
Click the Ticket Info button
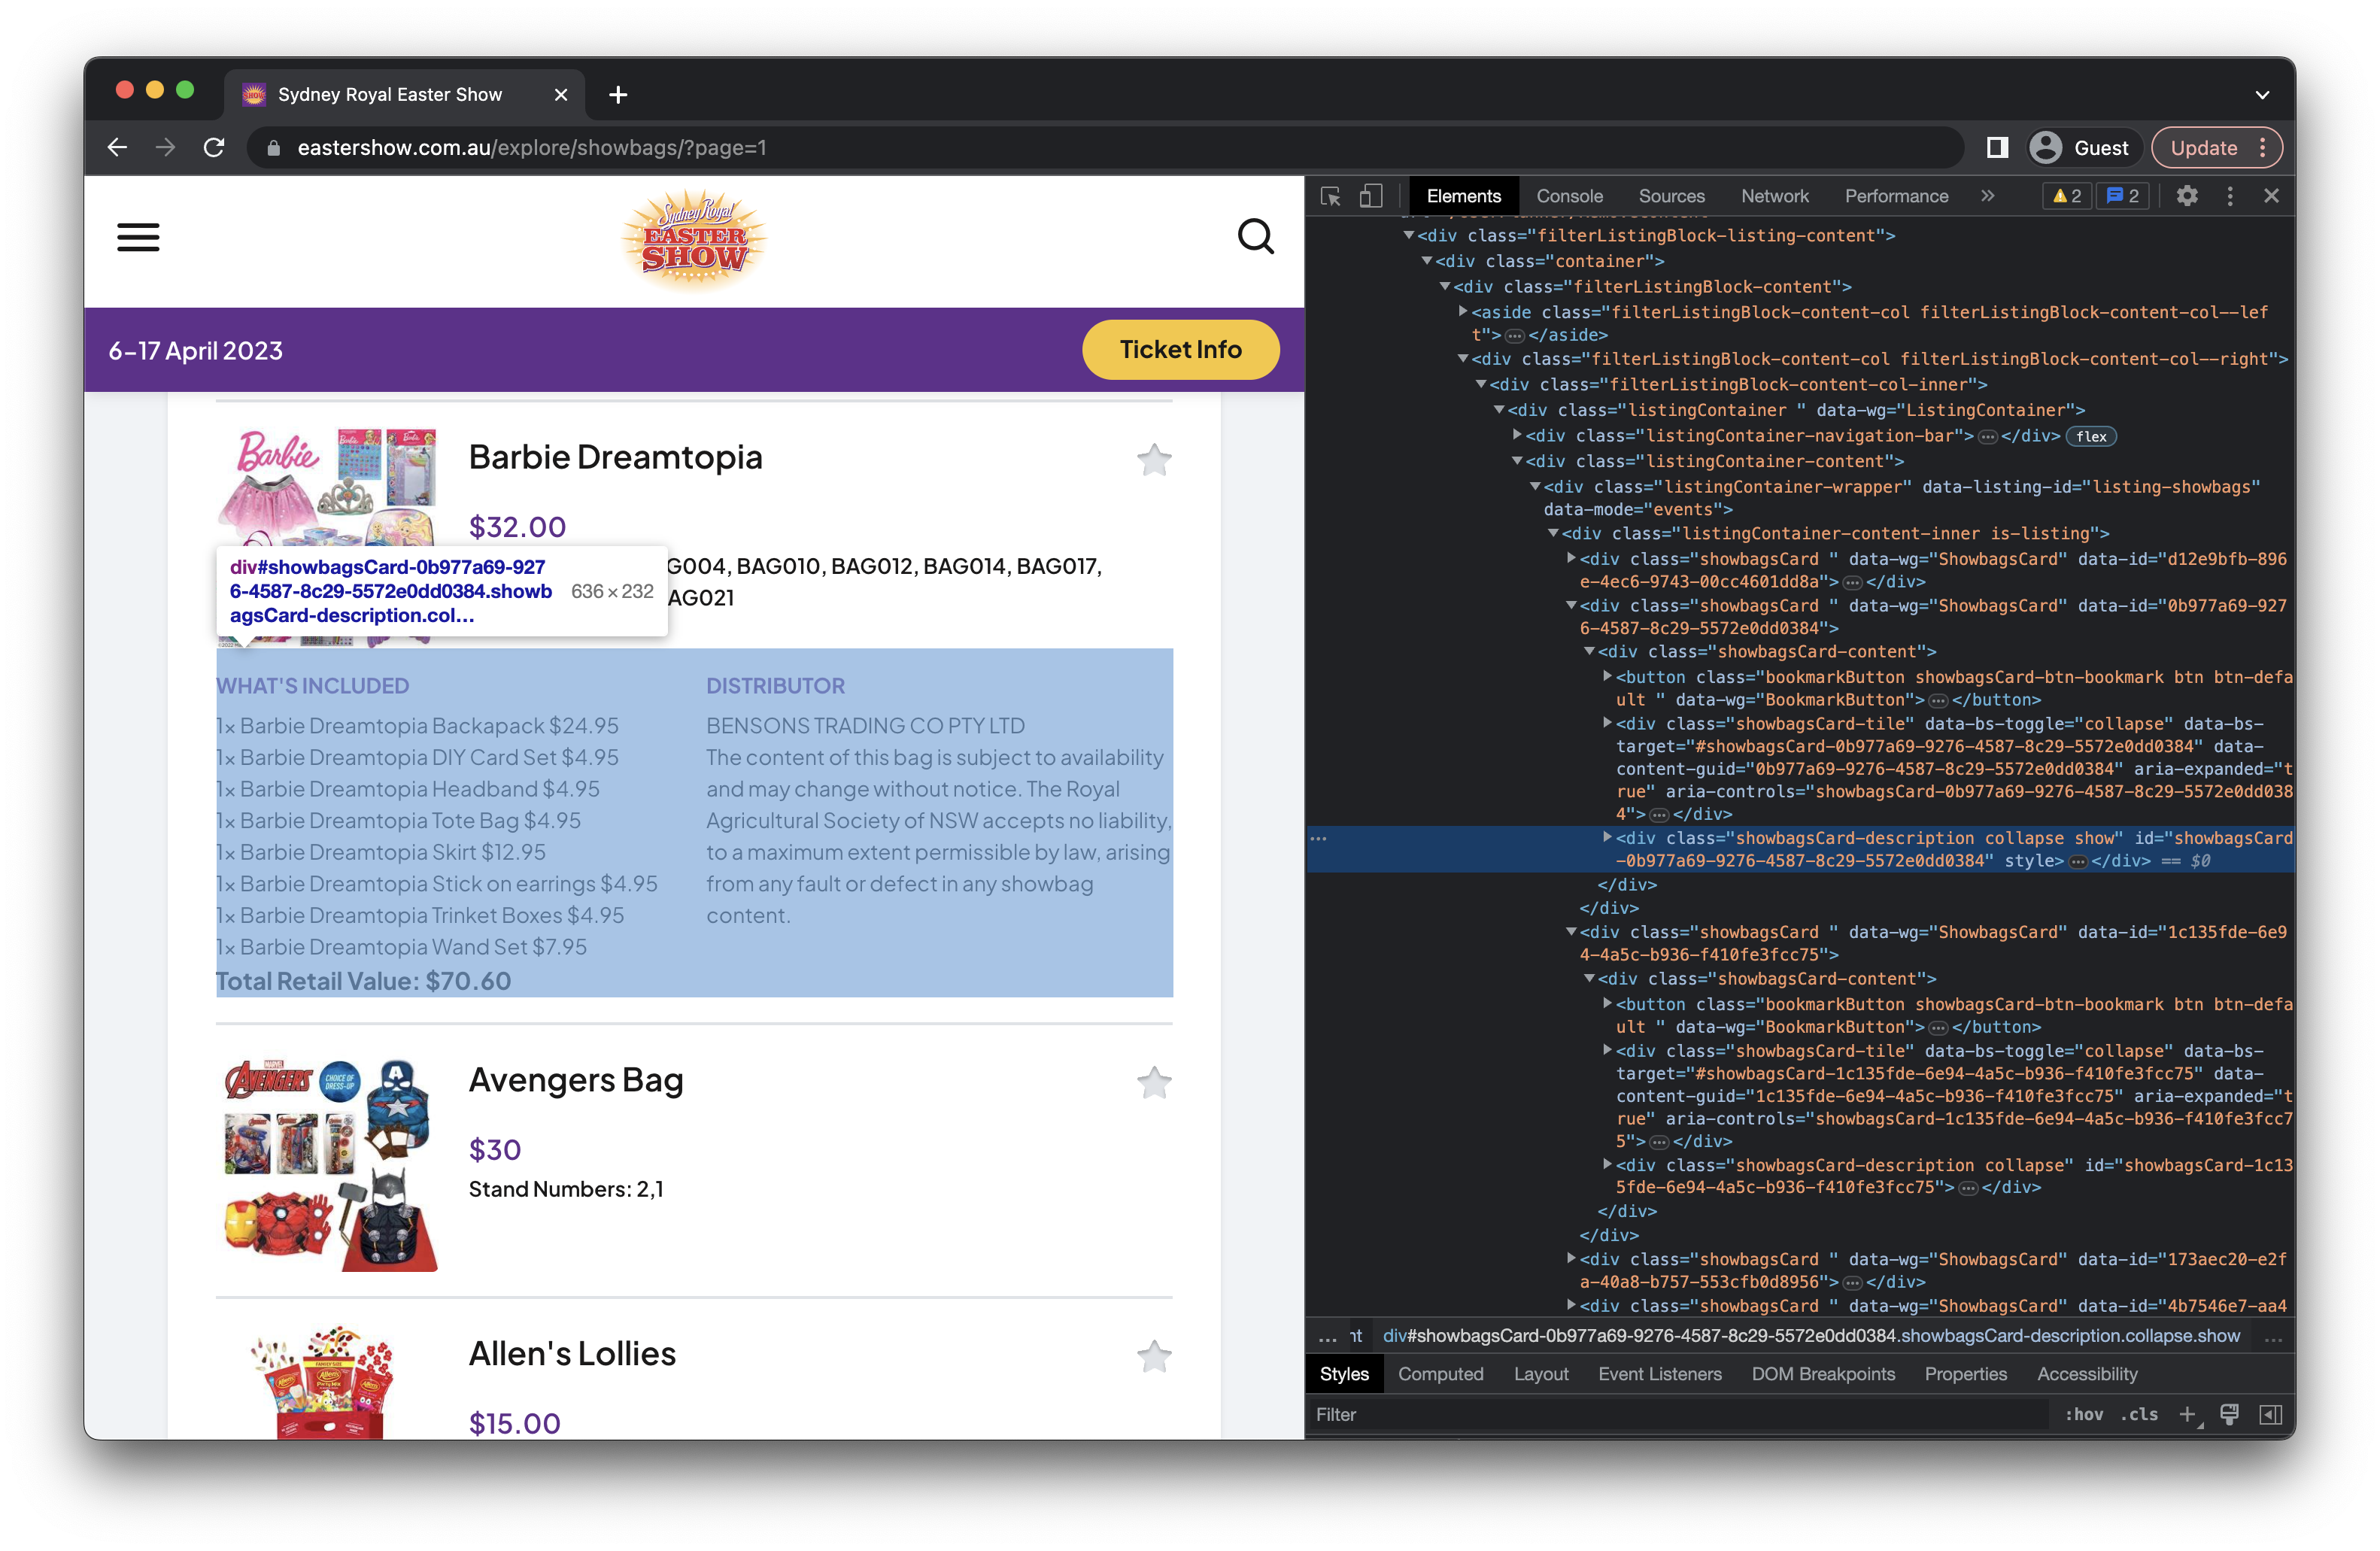pyautogui.click(x=1181, y=349)
